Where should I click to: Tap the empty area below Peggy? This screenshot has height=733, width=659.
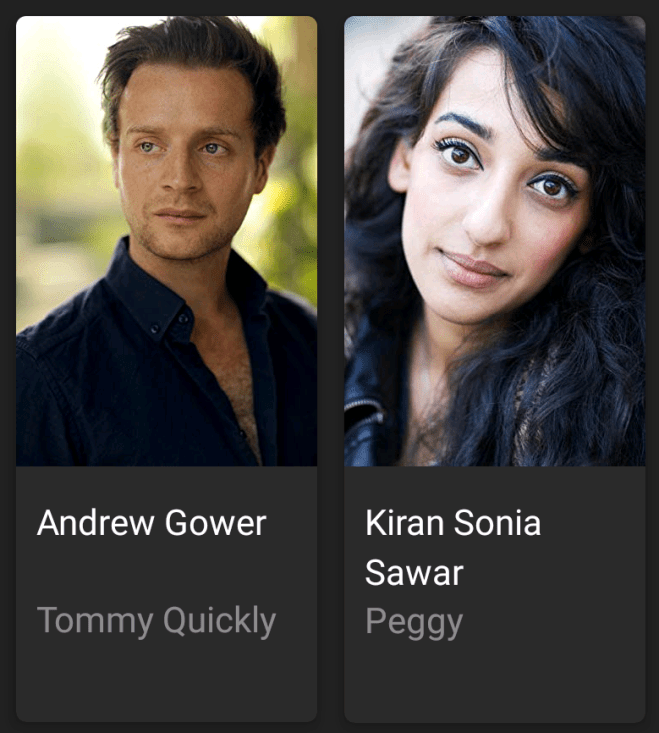[494, 678]
